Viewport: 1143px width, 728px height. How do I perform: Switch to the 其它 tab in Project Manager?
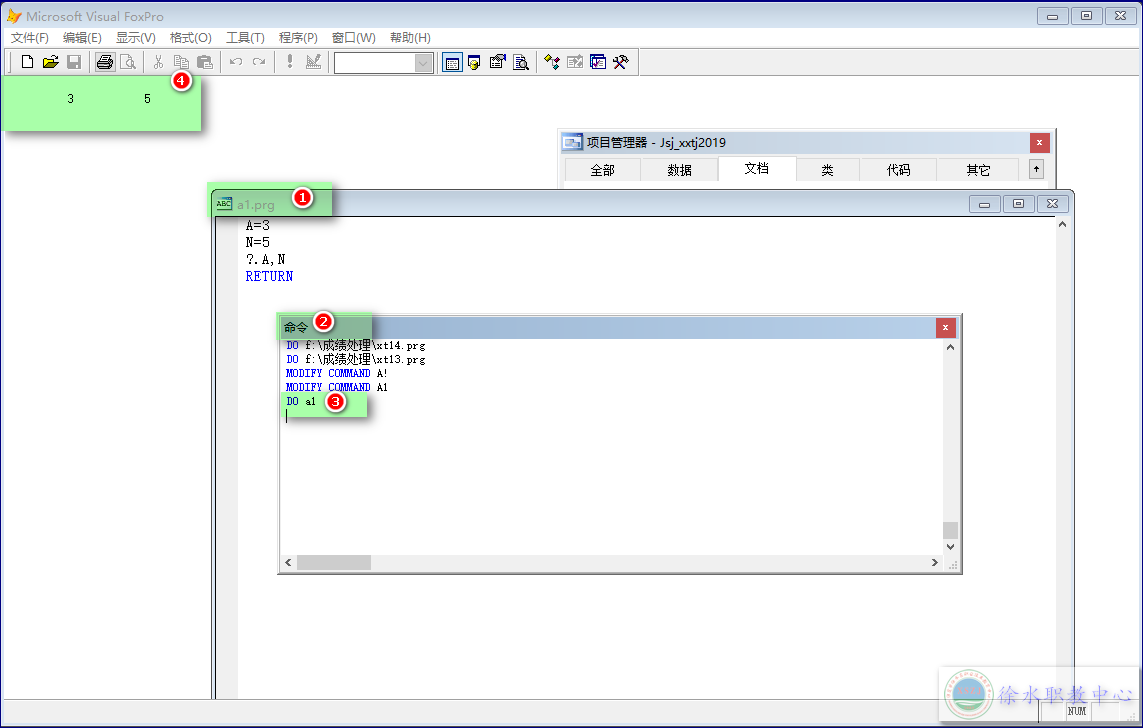[x=978, y=170]
